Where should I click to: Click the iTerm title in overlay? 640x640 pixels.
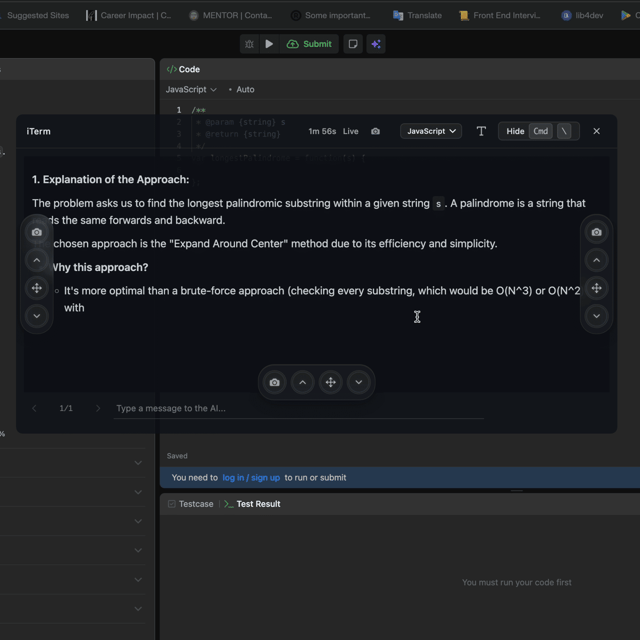click(x=38, y=131)
